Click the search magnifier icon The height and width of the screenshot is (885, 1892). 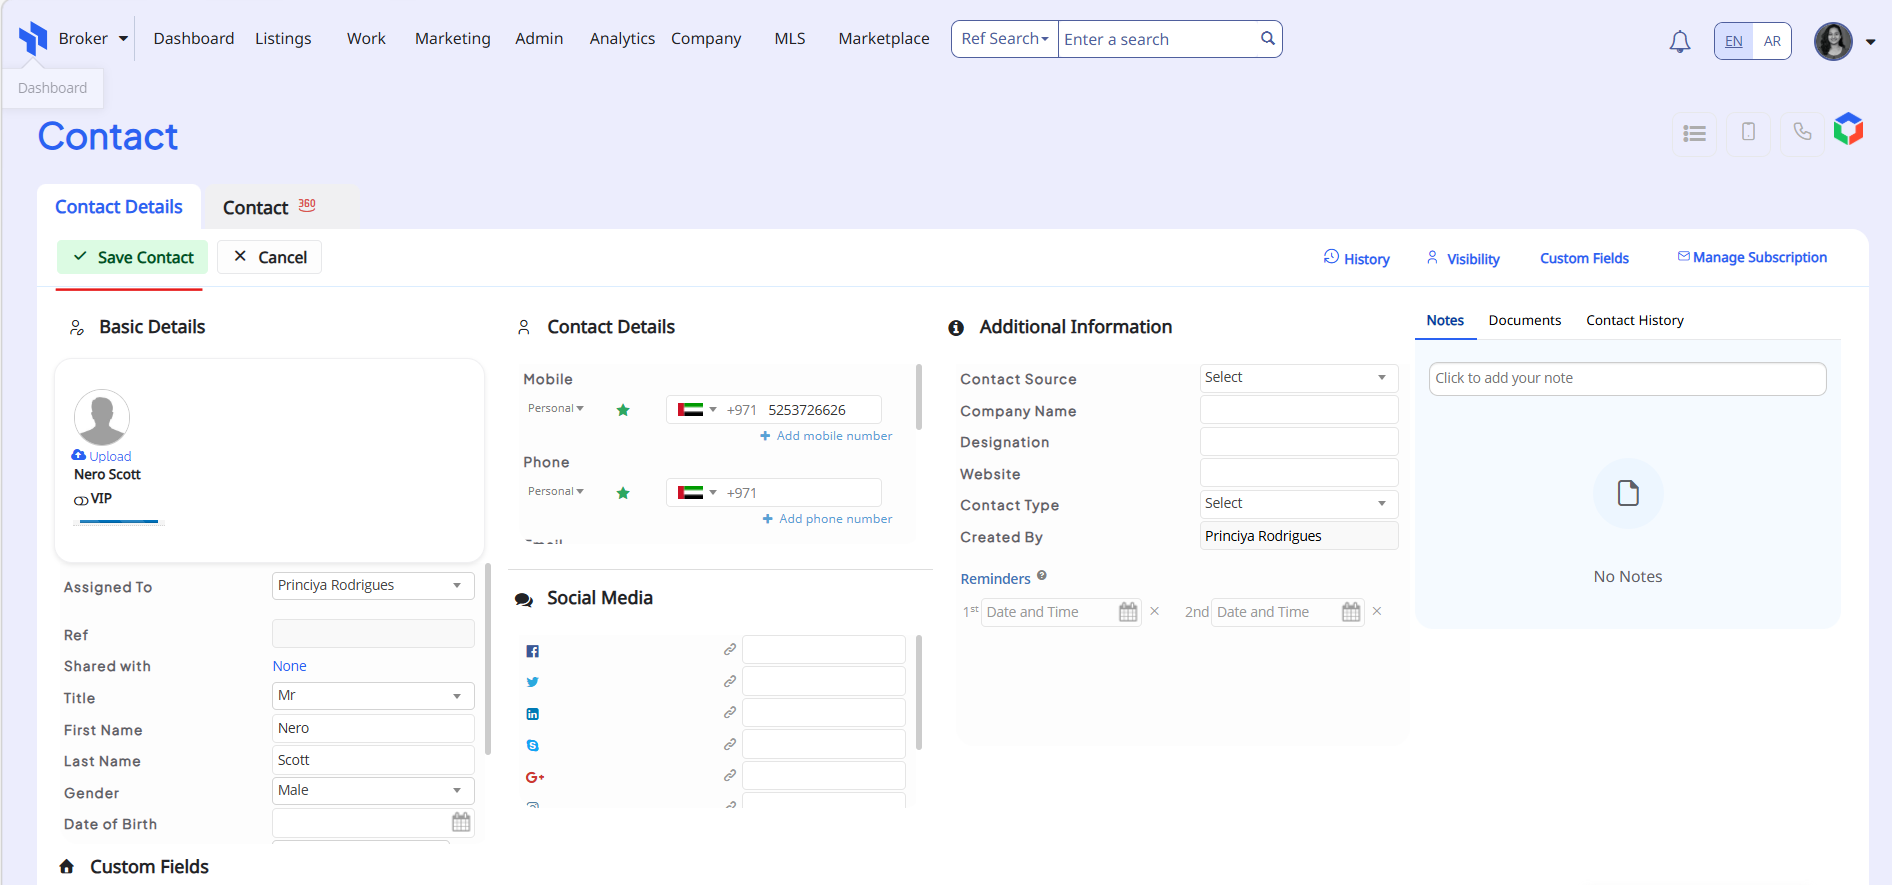(1267, 39)
